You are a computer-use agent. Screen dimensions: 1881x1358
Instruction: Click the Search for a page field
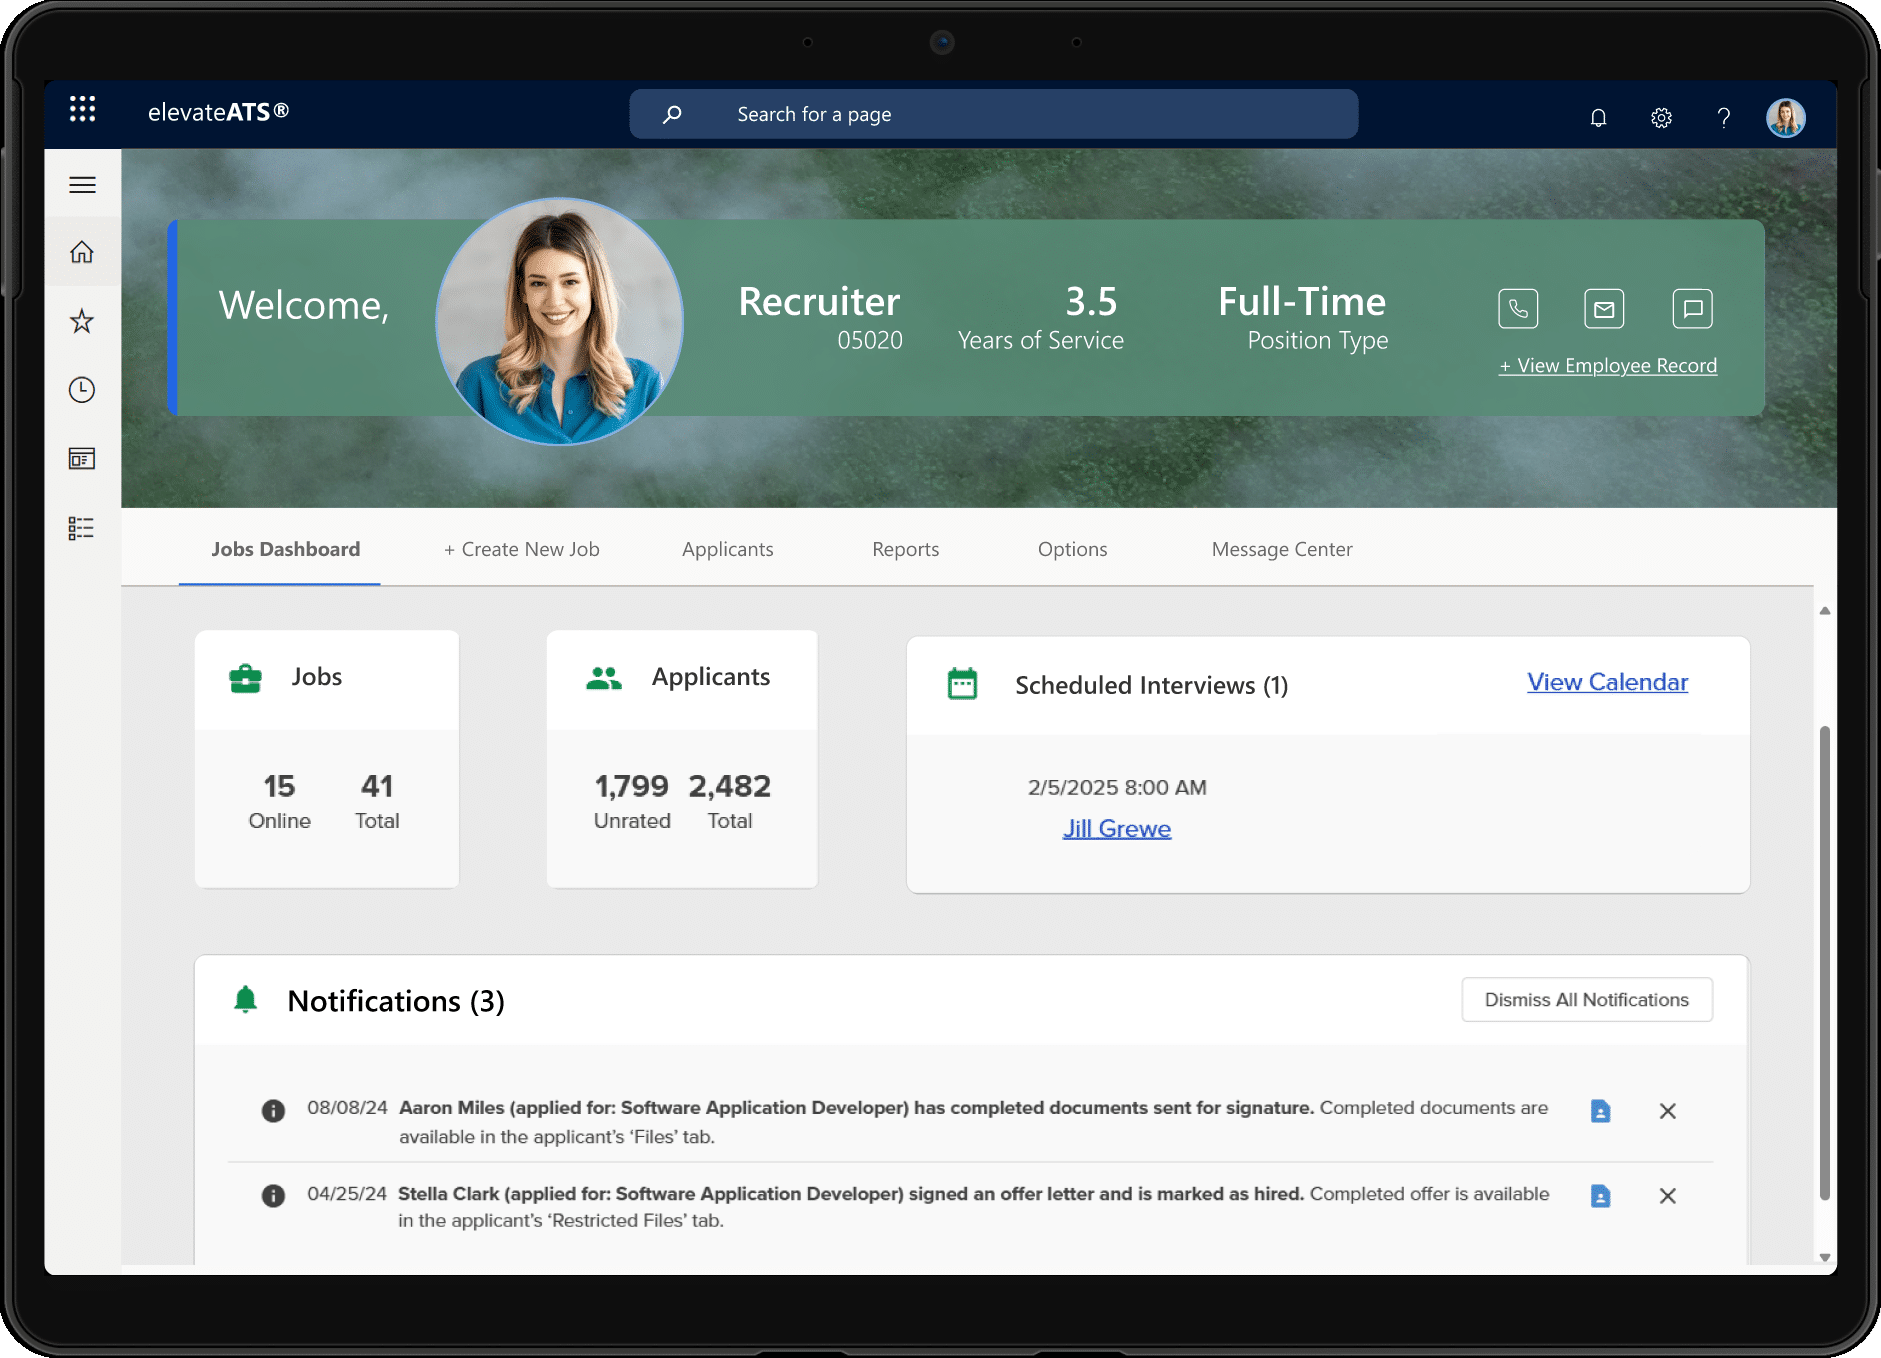[x=993, y=114]
